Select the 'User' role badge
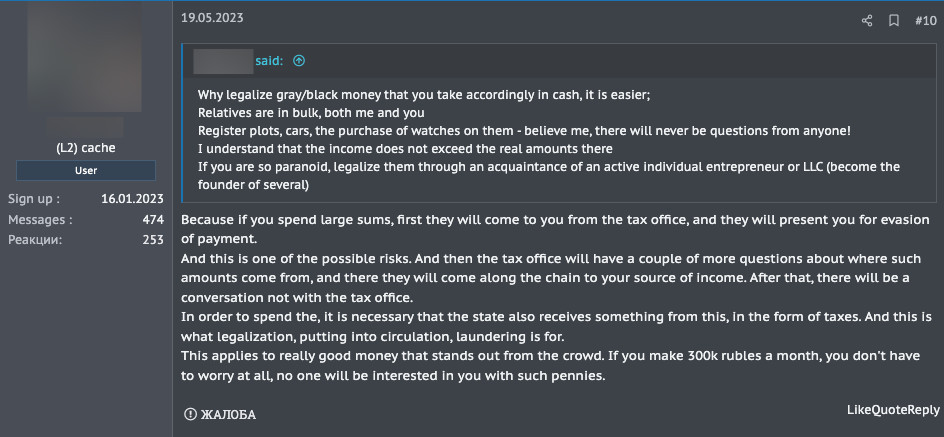 point(86,170)
